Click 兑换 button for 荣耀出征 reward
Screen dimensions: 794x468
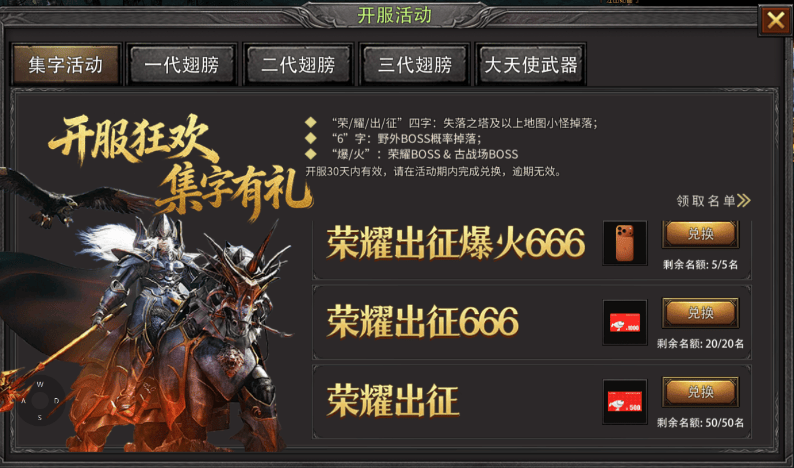coord(700,392)
